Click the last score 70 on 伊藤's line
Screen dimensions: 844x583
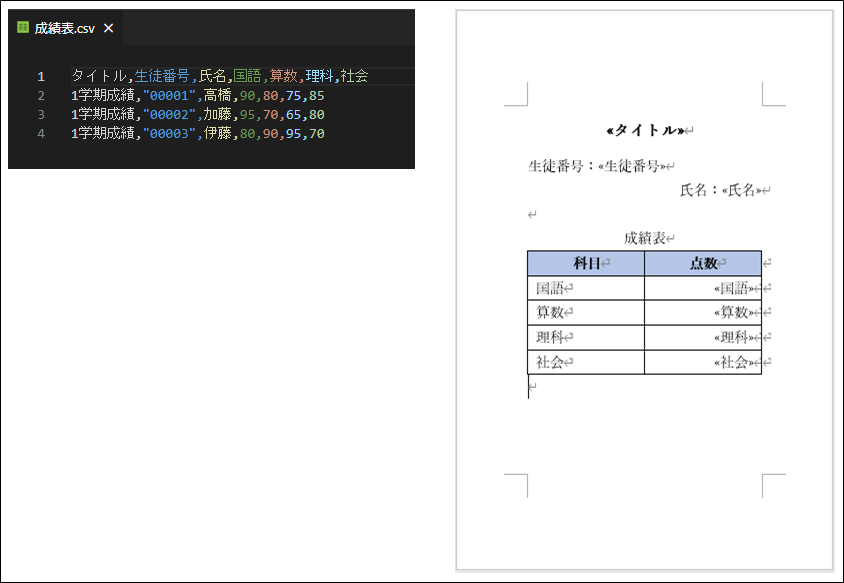click(x=317, y=134)
